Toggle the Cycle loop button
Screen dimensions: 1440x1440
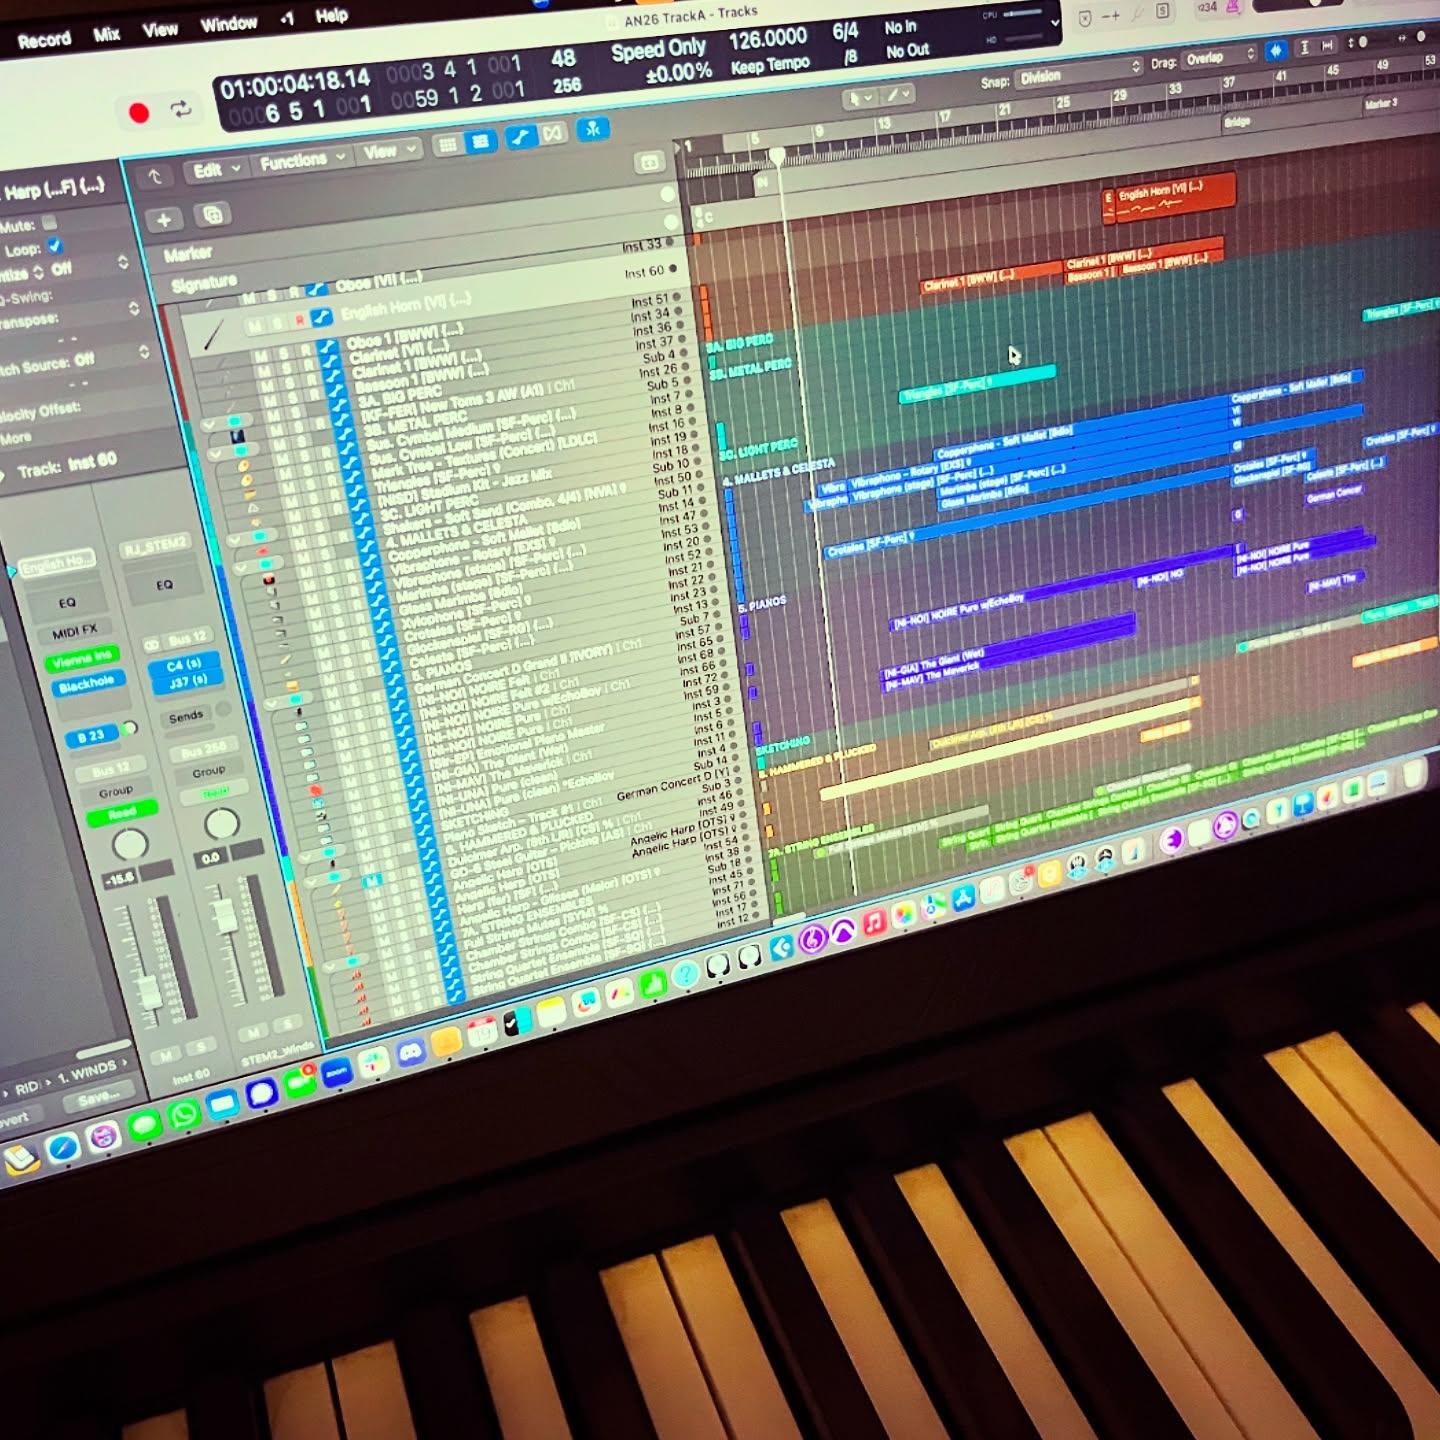tap(181, 109)
